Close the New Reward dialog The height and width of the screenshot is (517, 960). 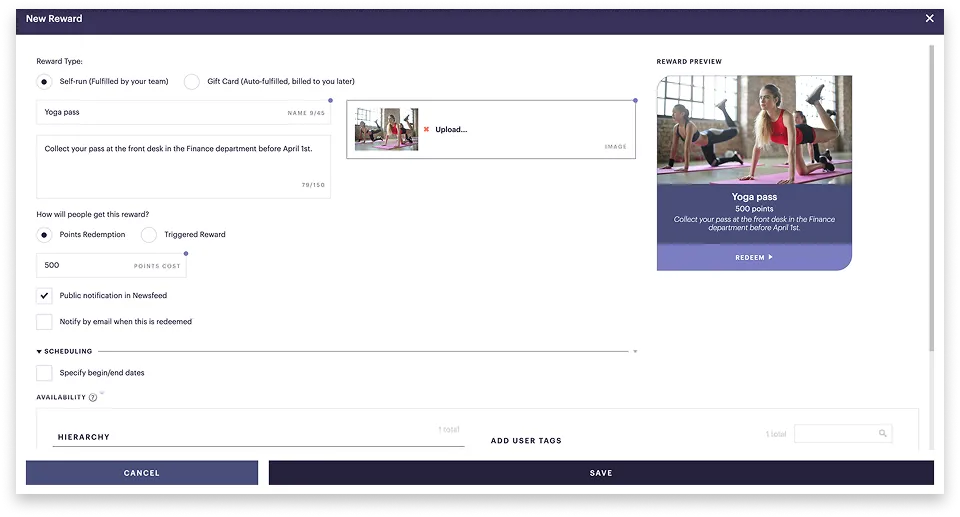(x=929, y=18)
